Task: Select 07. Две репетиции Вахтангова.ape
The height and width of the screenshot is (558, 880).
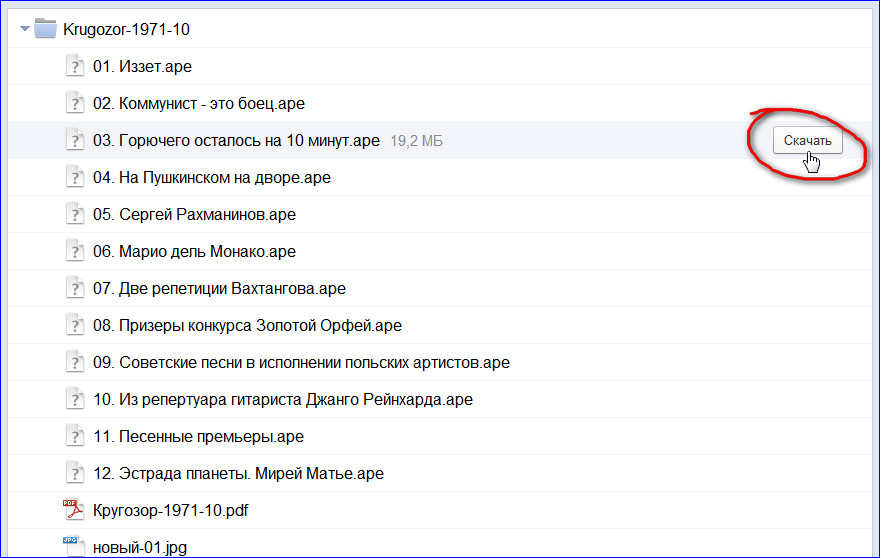Action: tap(219, 289)
